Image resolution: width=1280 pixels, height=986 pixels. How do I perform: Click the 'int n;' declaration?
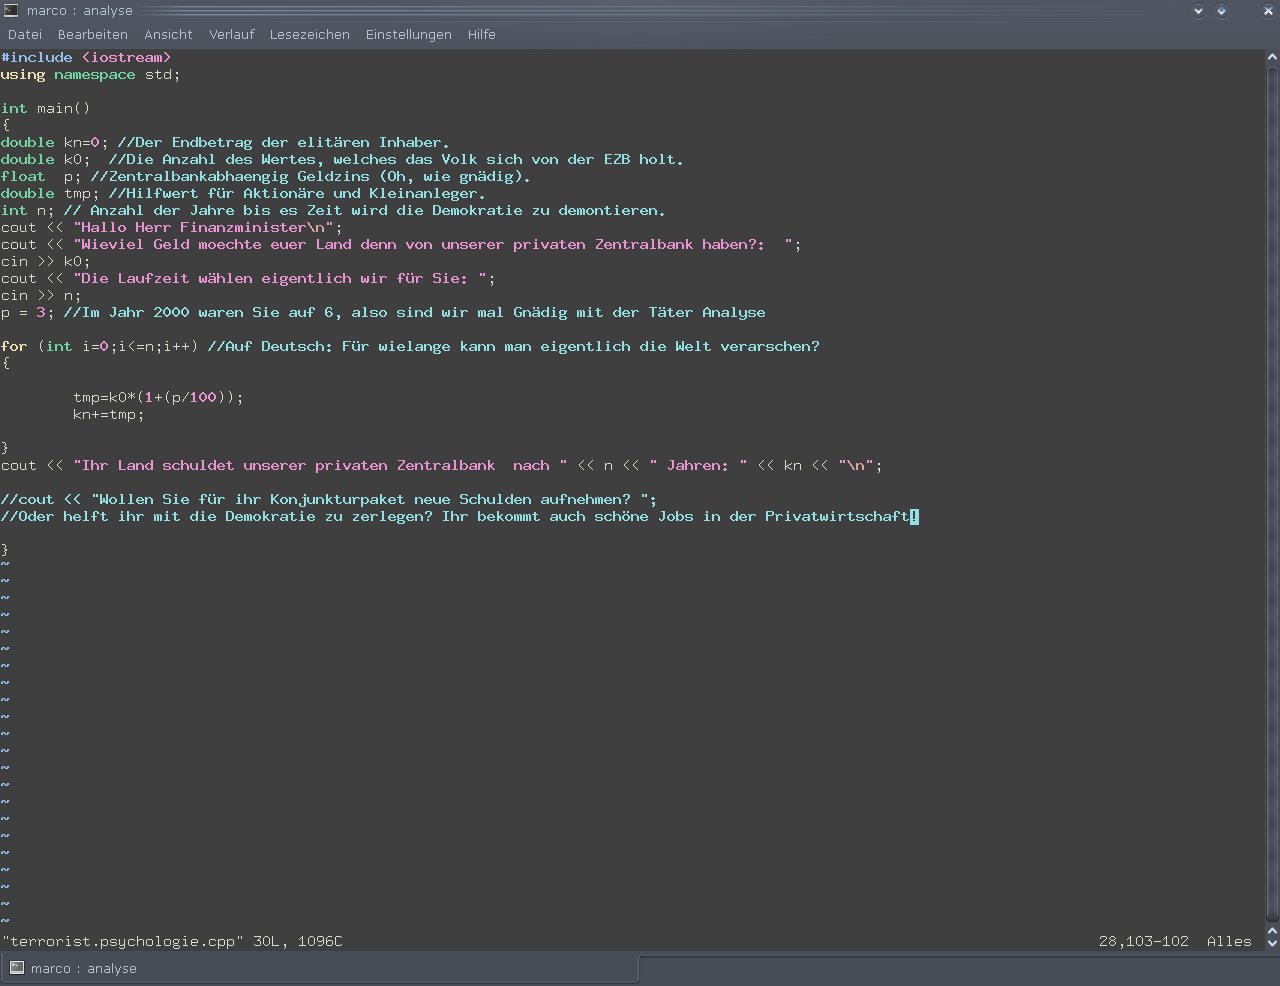coord(28,210)
